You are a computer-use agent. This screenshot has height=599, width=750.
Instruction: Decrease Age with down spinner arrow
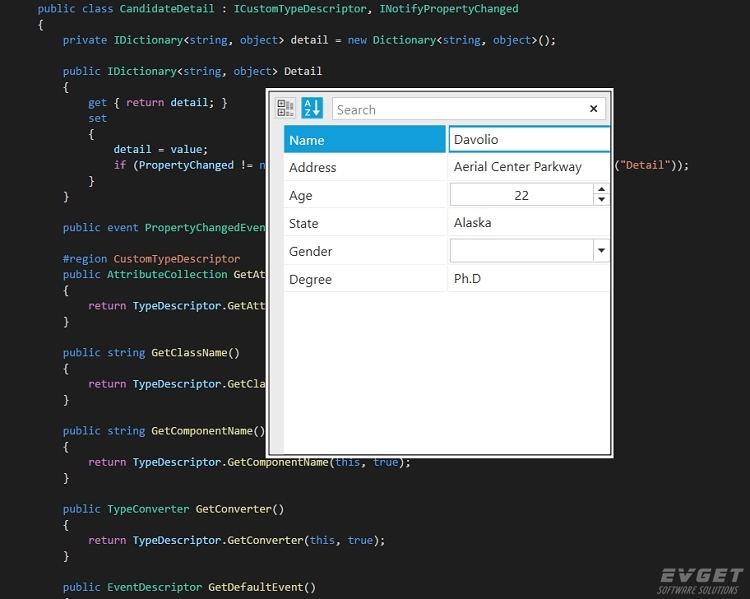point(601,200)
